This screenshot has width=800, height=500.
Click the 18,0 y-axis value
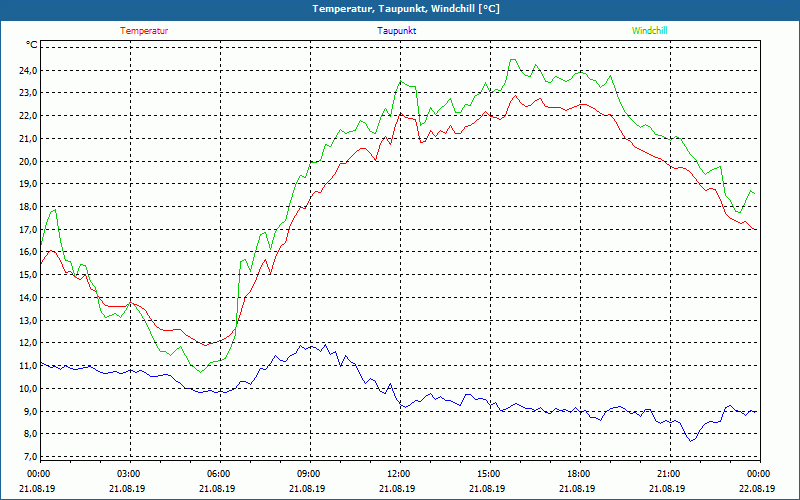(29, 207)
